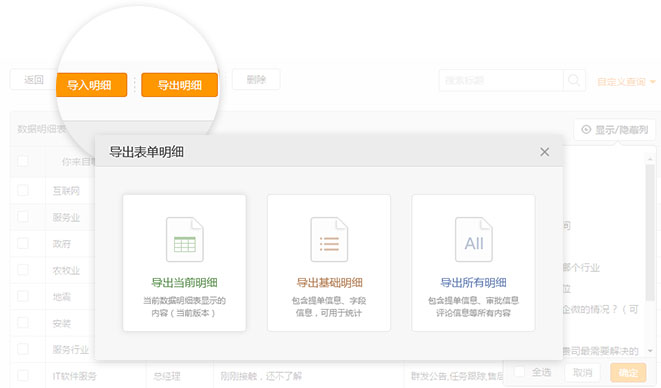Click the orange list document icon
Image resolution: width=661 pixels, height=388 pixels.
coord(329,240)
